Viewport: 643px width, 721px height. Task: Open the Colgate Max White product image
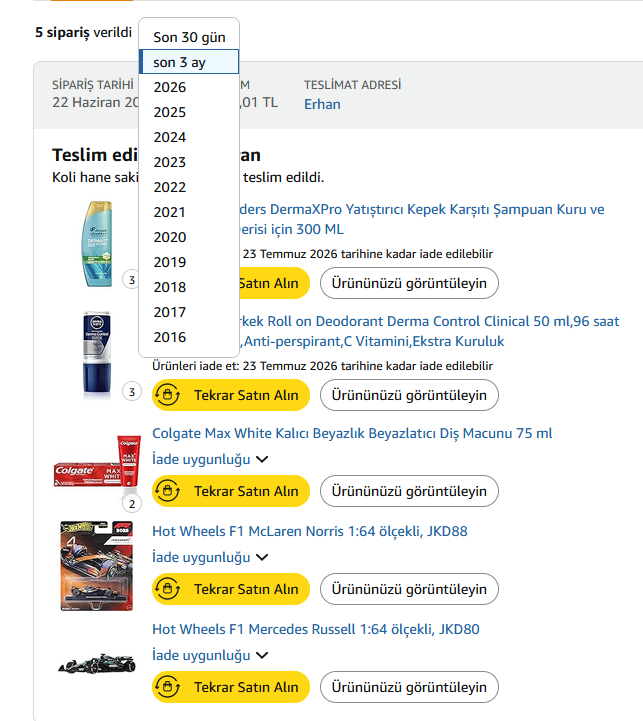tap(97, 461)
